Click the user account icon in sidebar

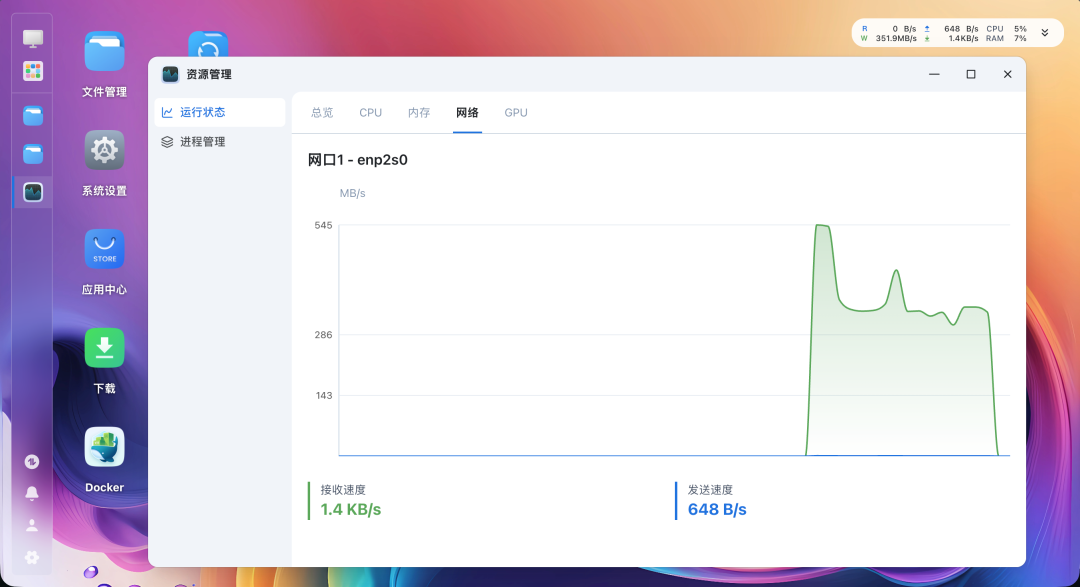[x=31, y=525]
